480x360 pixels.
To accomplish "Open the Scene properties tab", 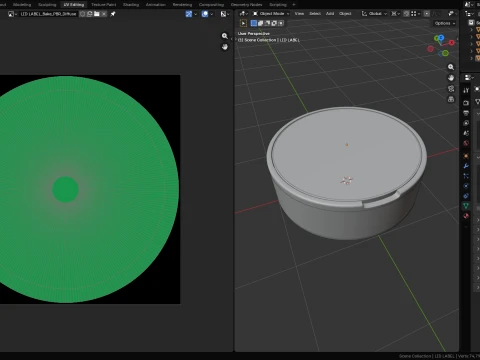I will tap(466, 133).
